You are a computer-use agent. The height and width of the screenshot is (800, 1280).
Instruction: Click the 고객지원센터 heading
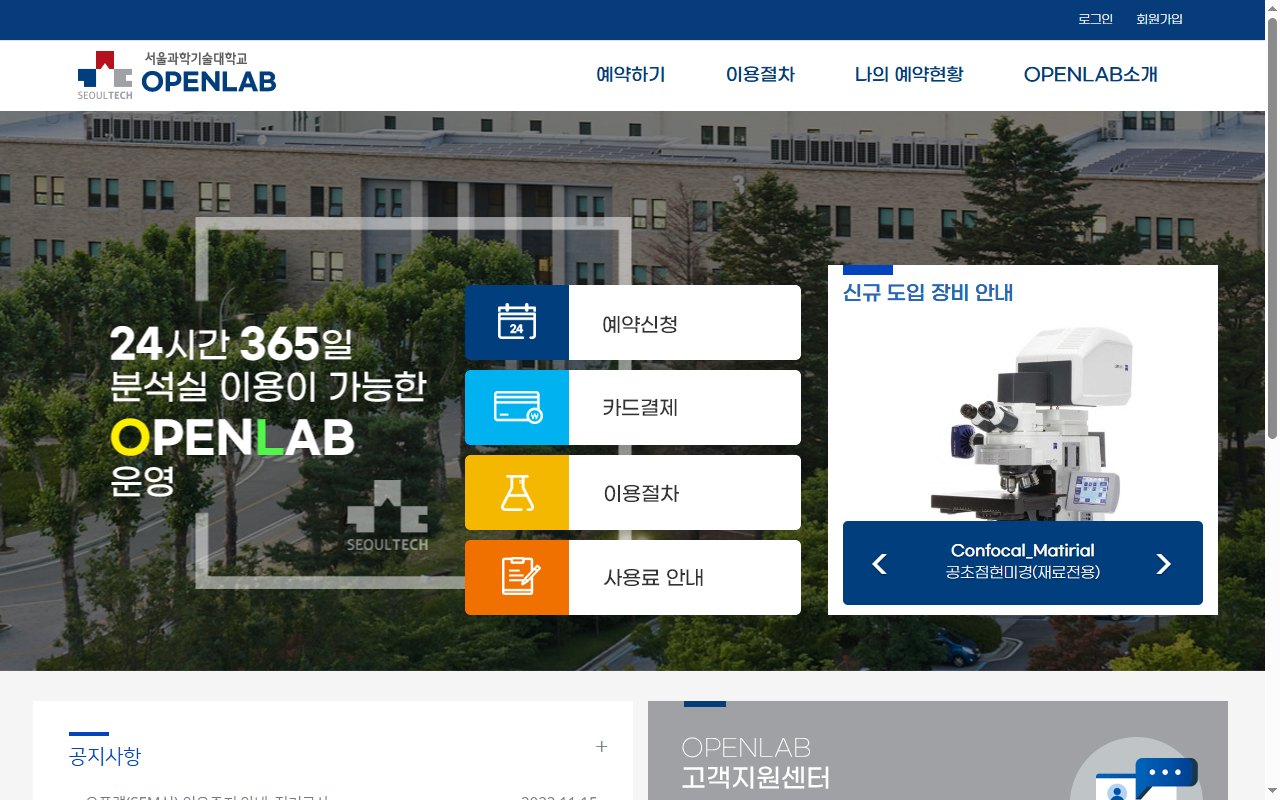coord(755,777)
